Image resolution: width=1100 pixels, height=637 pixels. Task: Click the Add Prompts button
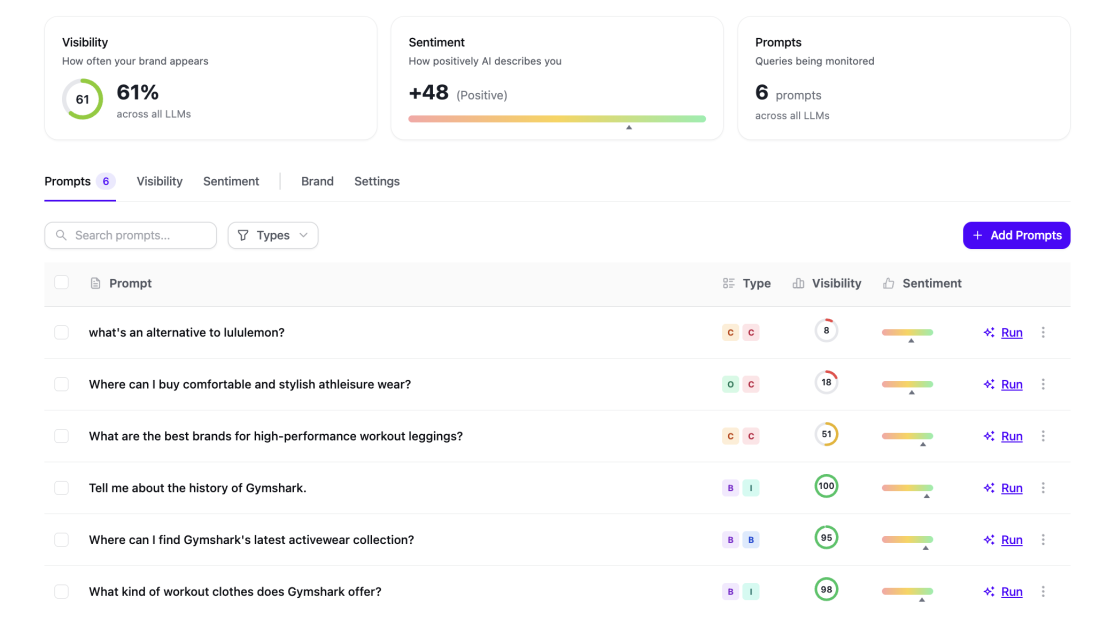click(x=1016, y=235)
